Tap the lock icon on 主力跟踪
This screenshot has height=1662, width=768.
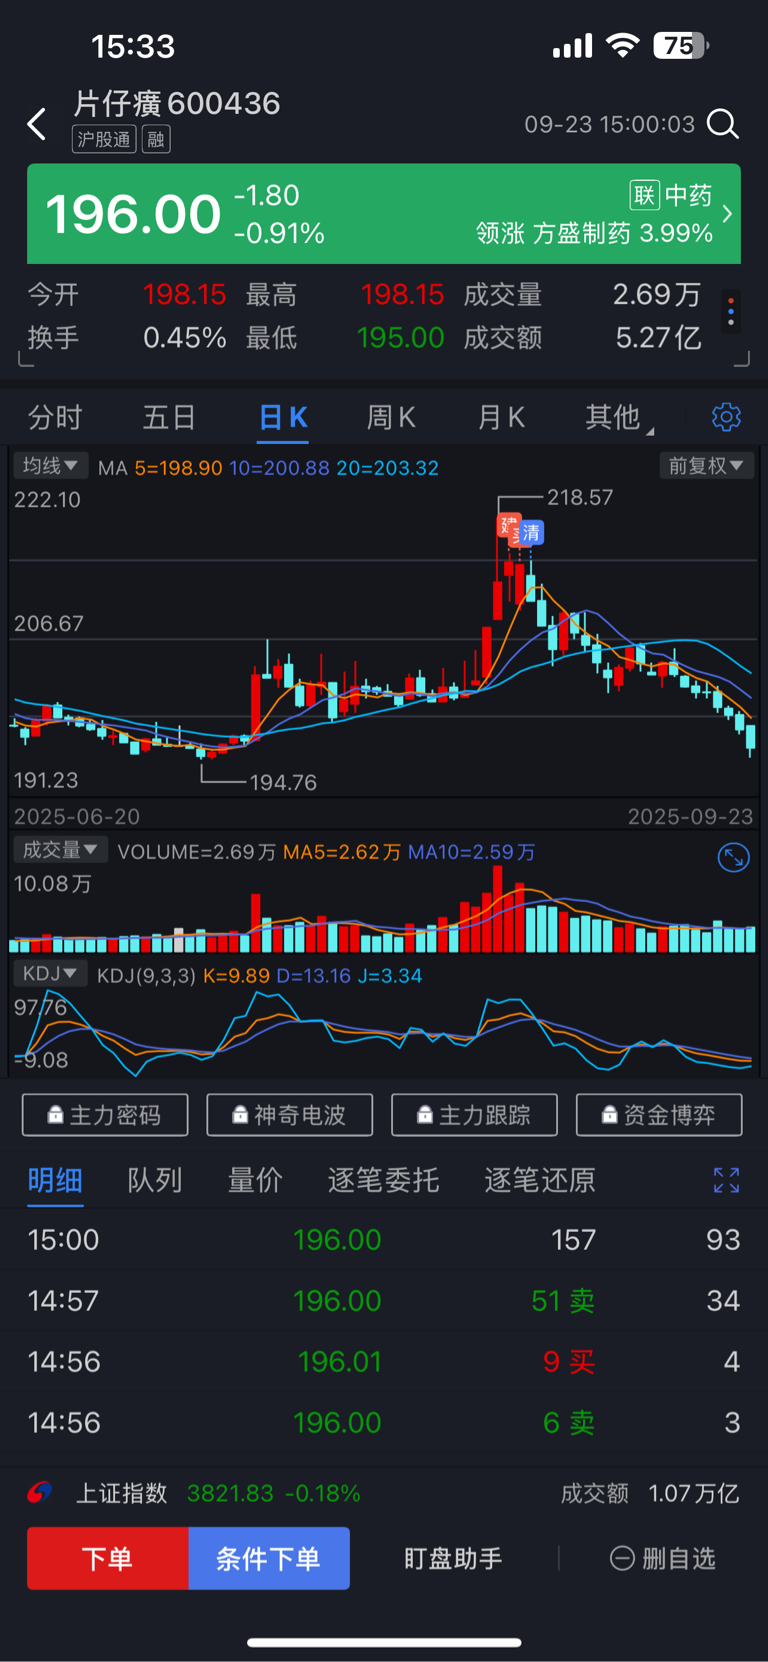[425, 1115]
